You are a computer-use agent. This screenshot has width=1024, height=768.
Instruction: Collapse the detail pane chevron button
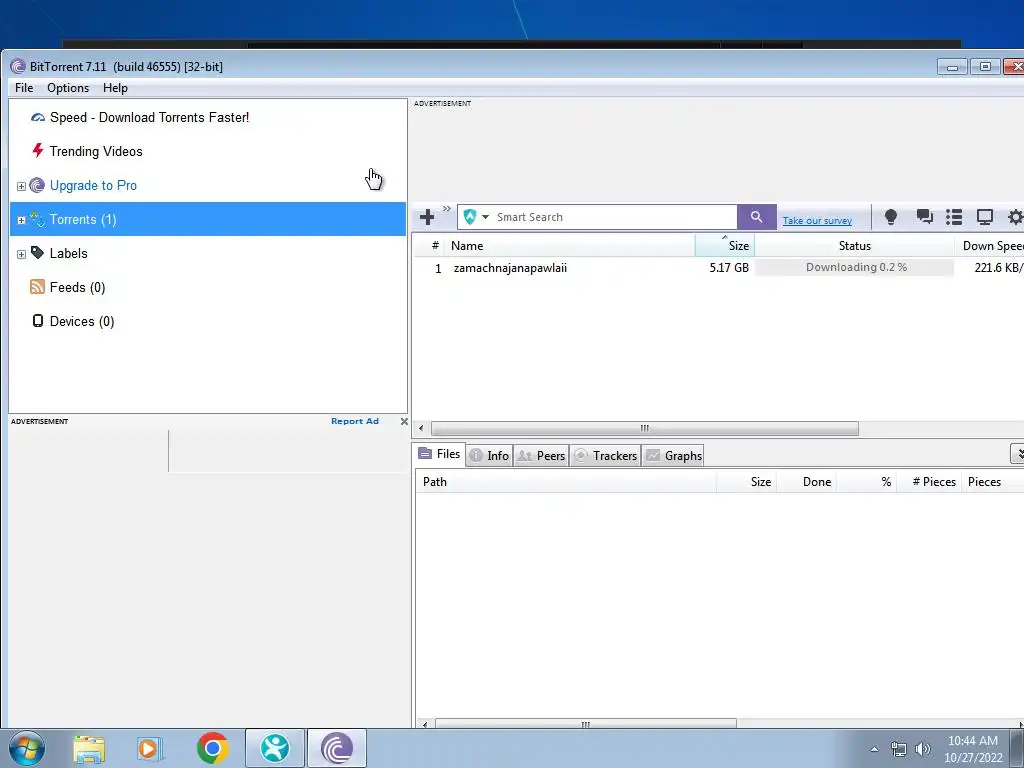tap(1018, 453)
